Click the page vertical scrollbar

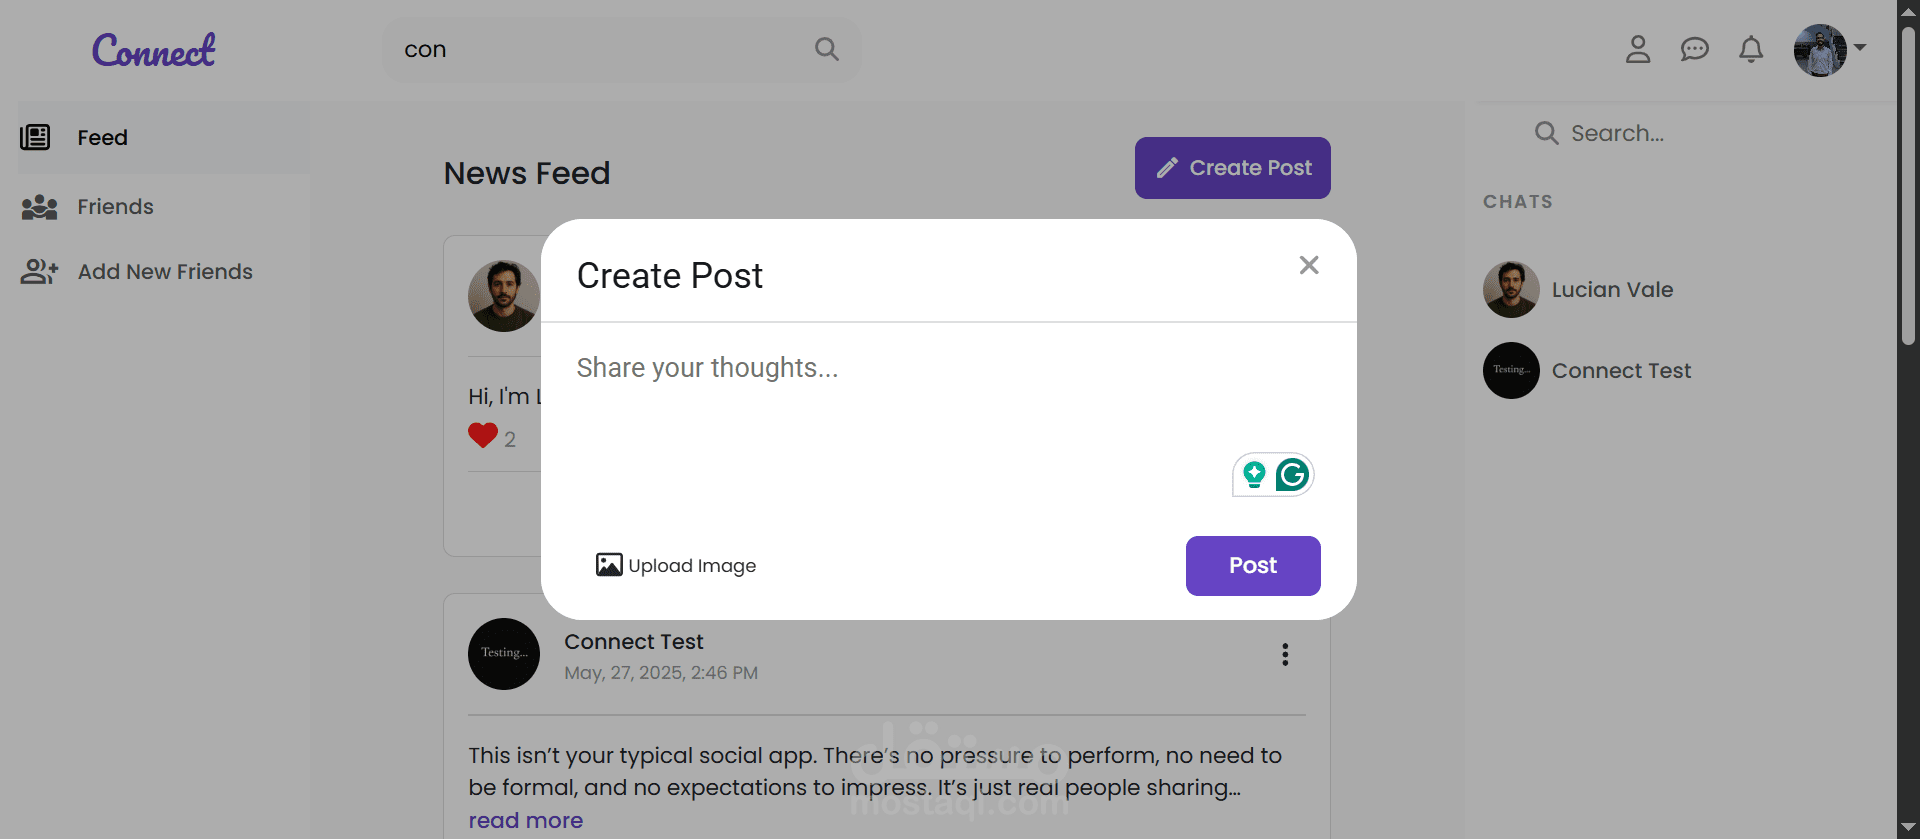[x=1908, y=186]
